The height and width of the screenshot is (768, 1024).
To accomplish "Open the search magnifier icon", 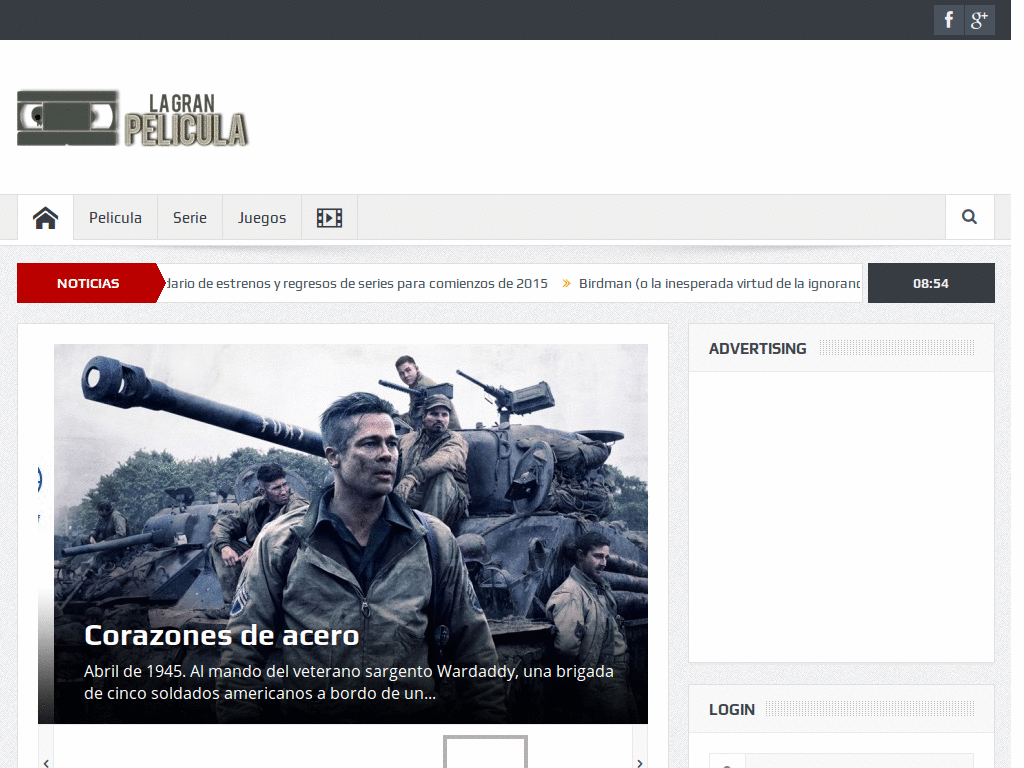I will coord(970,217).
